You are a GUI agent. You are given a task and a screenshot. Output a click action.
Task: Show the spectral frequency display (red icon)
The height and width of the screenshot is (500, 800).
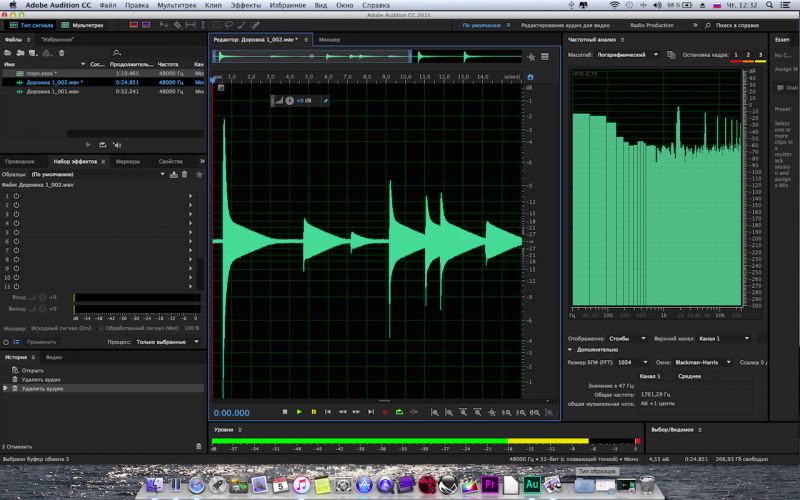[x=134, y=24]
